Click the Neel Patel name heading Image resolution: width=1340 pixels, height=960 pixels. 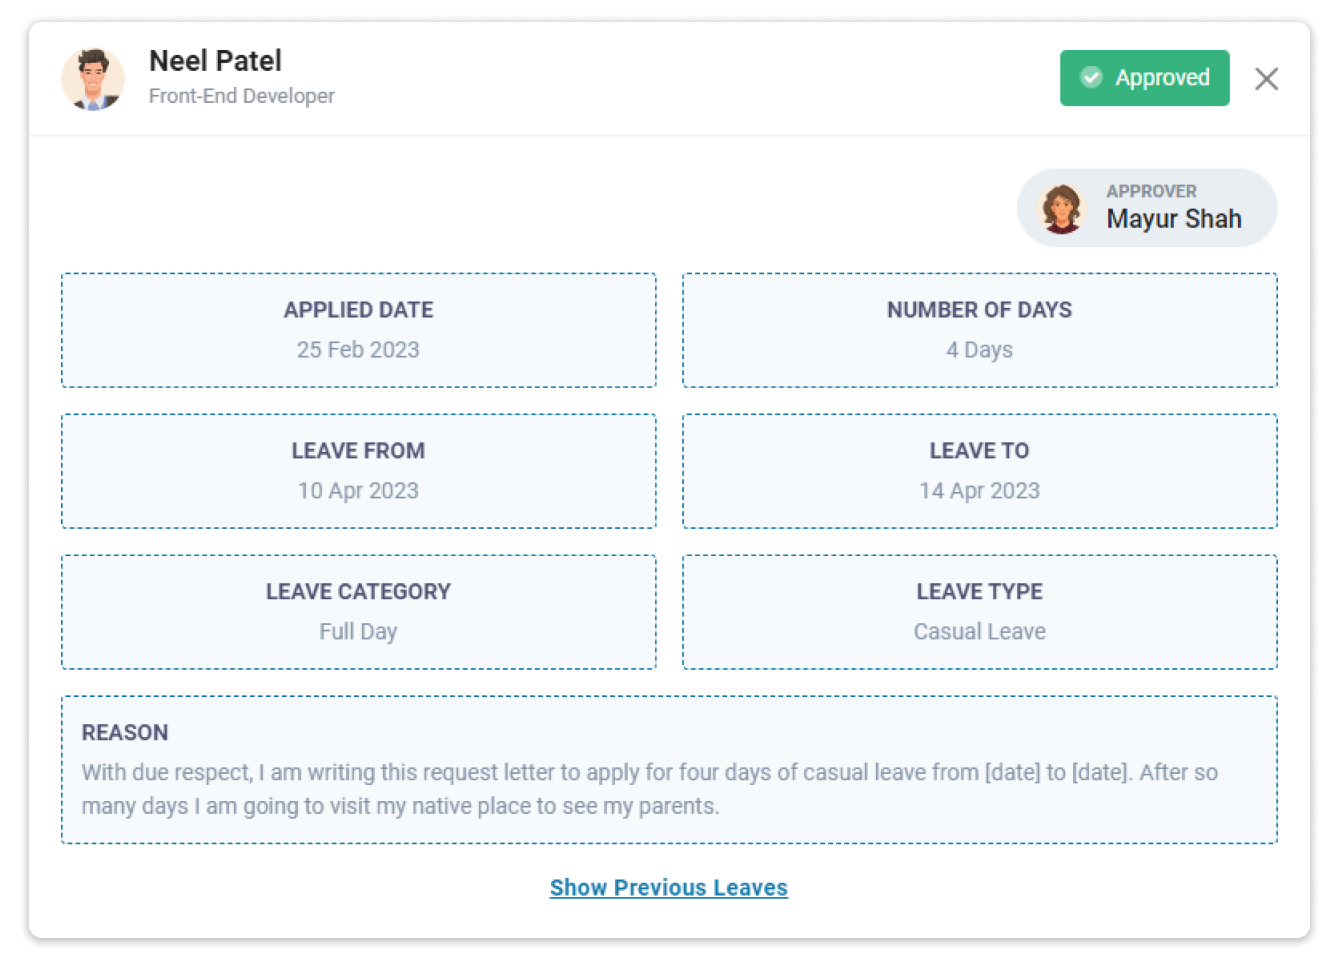(x=215, y=61)
